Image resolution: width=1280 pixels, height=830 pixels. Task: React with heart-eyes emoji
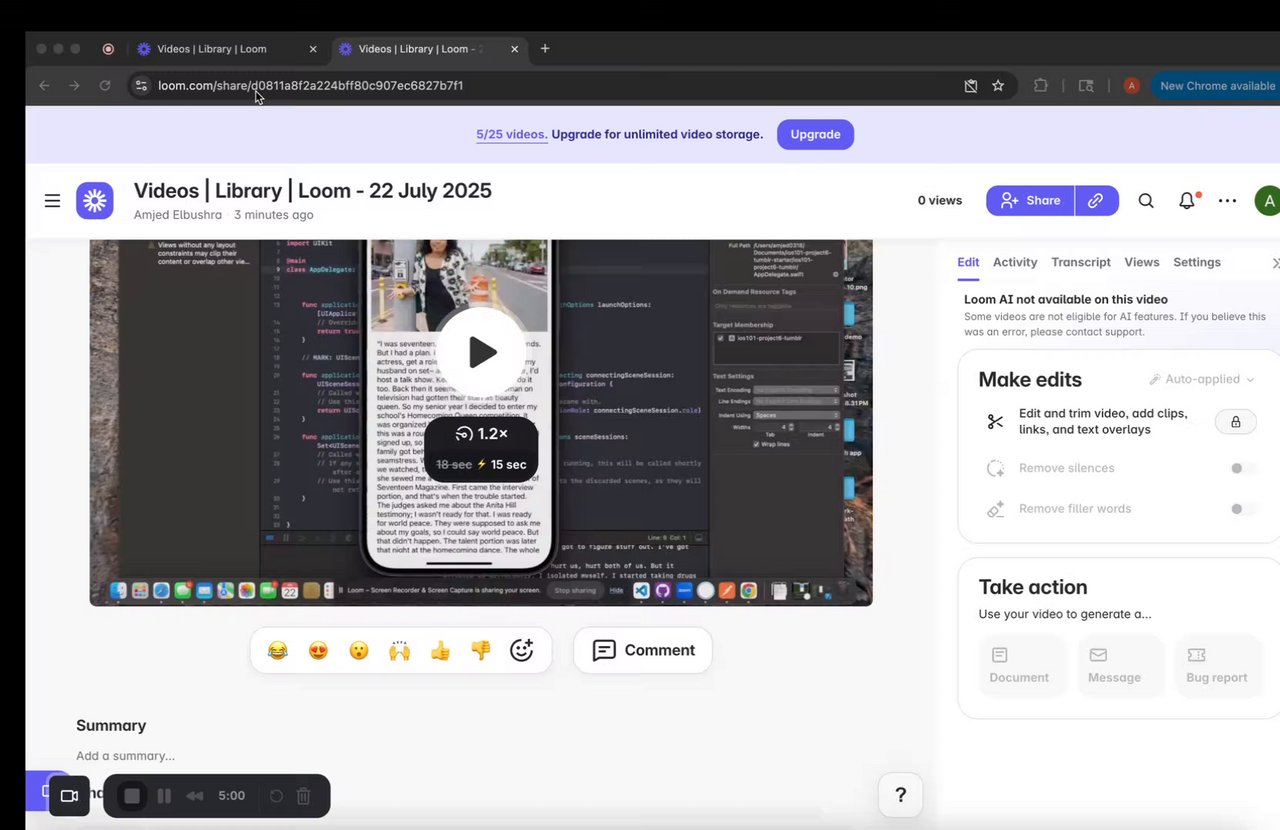[x=318, y=651]
